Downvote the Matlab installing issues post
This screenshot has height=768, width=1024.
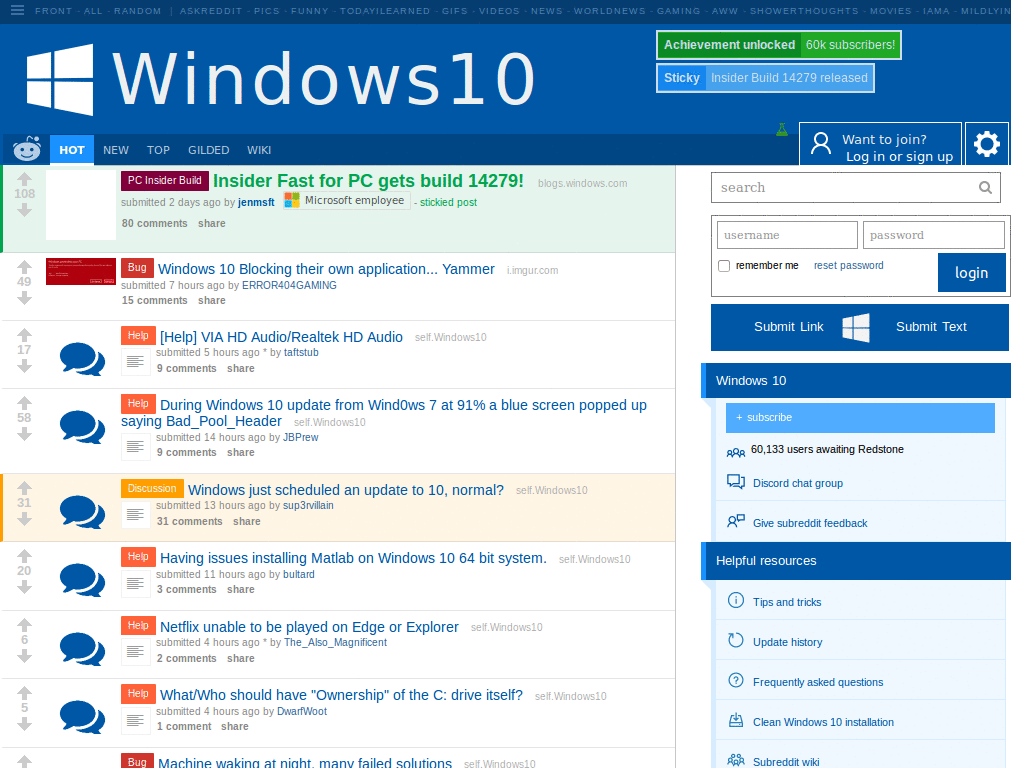coord(24,587)
